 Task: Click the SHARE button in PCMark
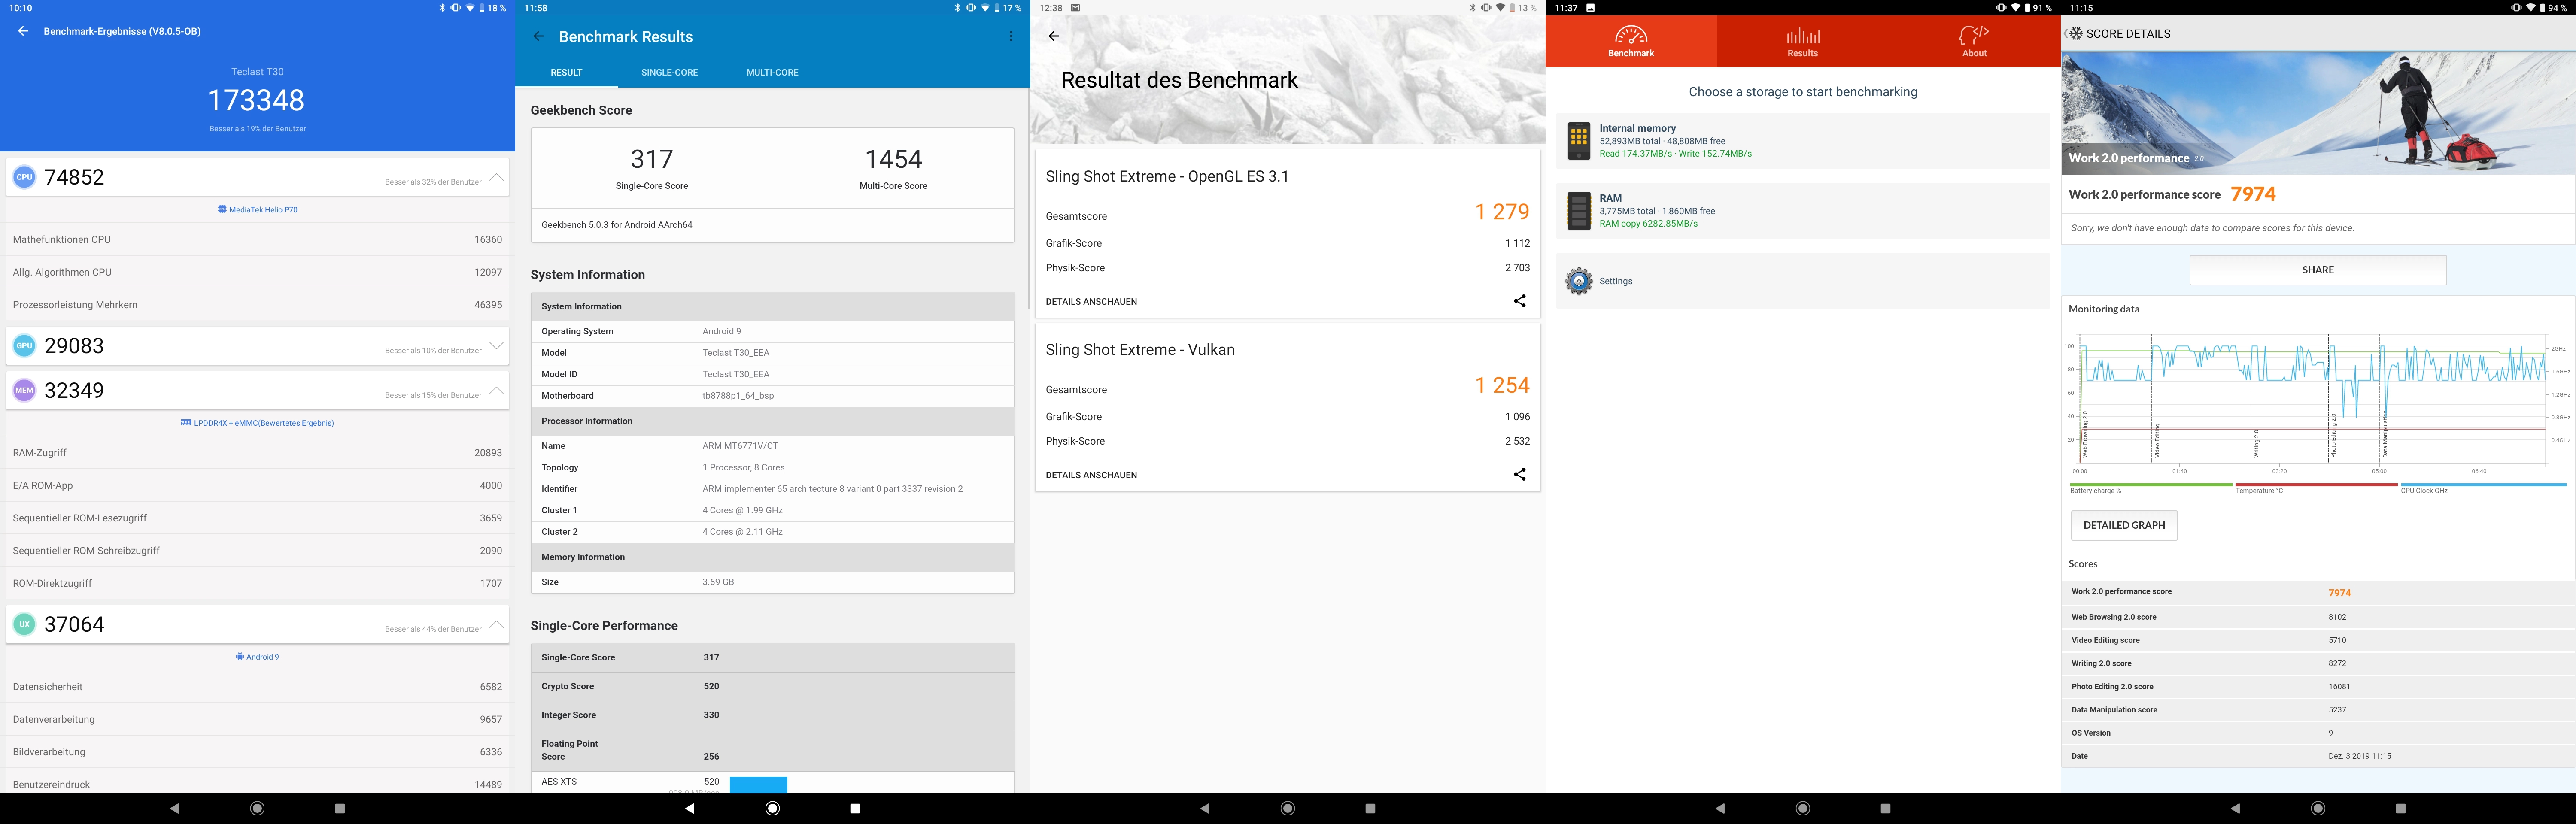(2318, 270)
